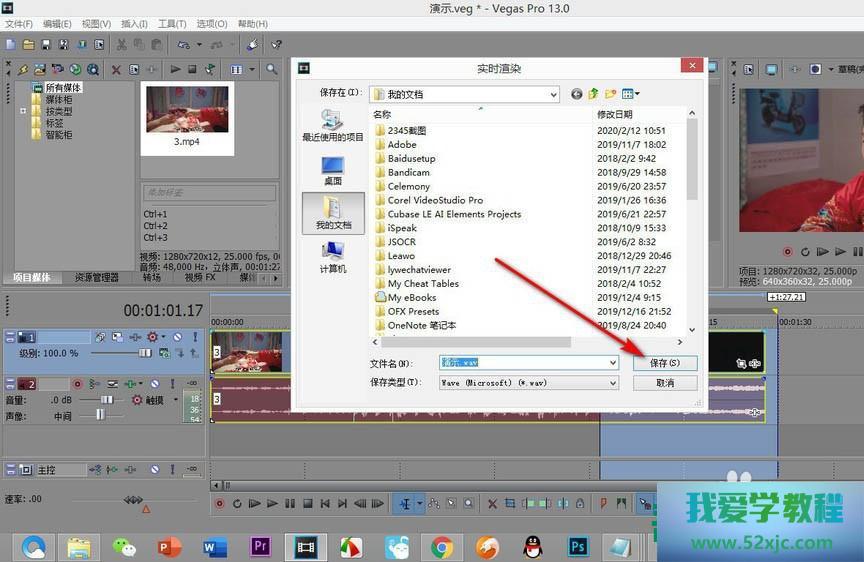Expand the 按类型 media bin tree node

click(x=23, y=111)
